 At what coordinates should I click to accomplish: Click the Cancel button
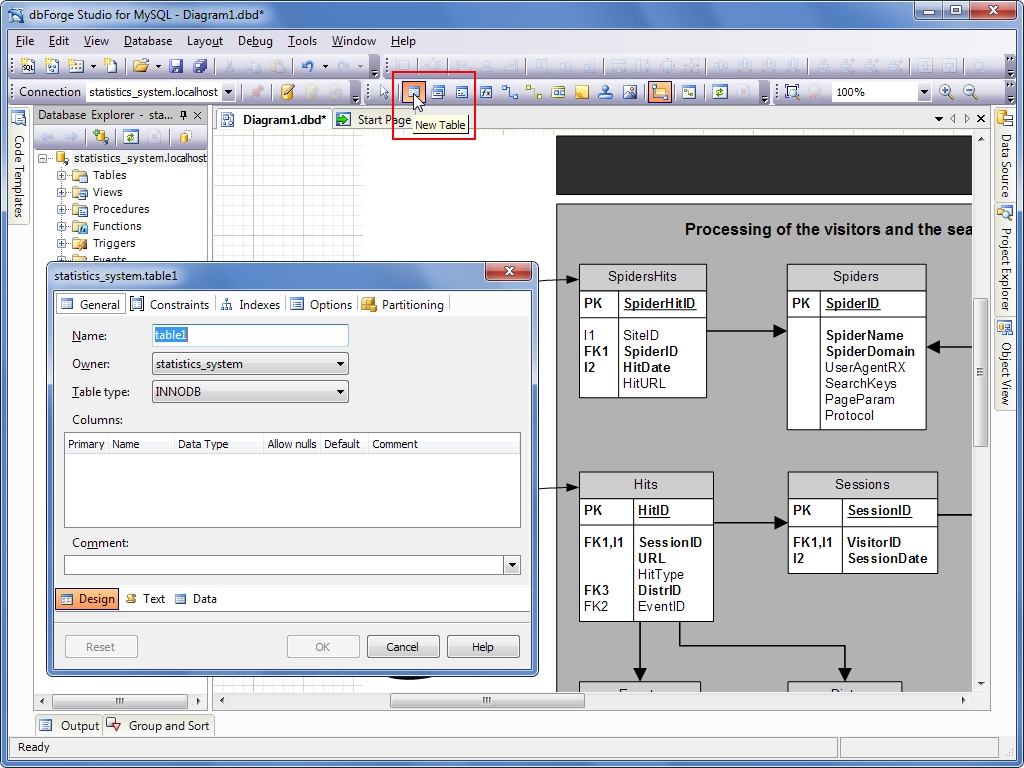click(402, 647)
